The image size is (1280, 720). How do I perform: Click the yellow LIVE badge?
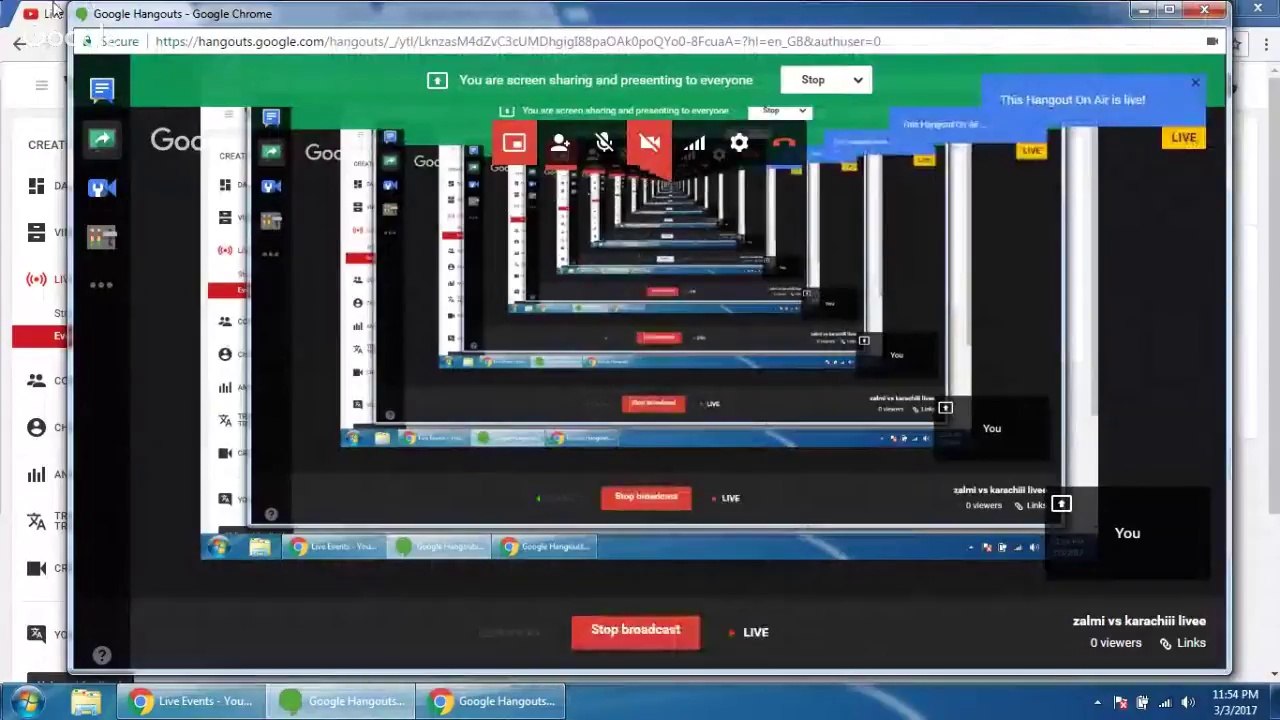pyautogui.click(x=1184, y=138)
